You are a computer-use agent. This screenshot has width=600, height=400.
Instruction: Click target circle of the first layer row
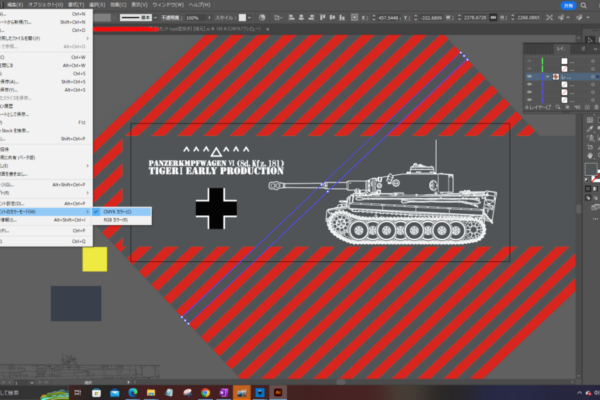click(593, 61)
